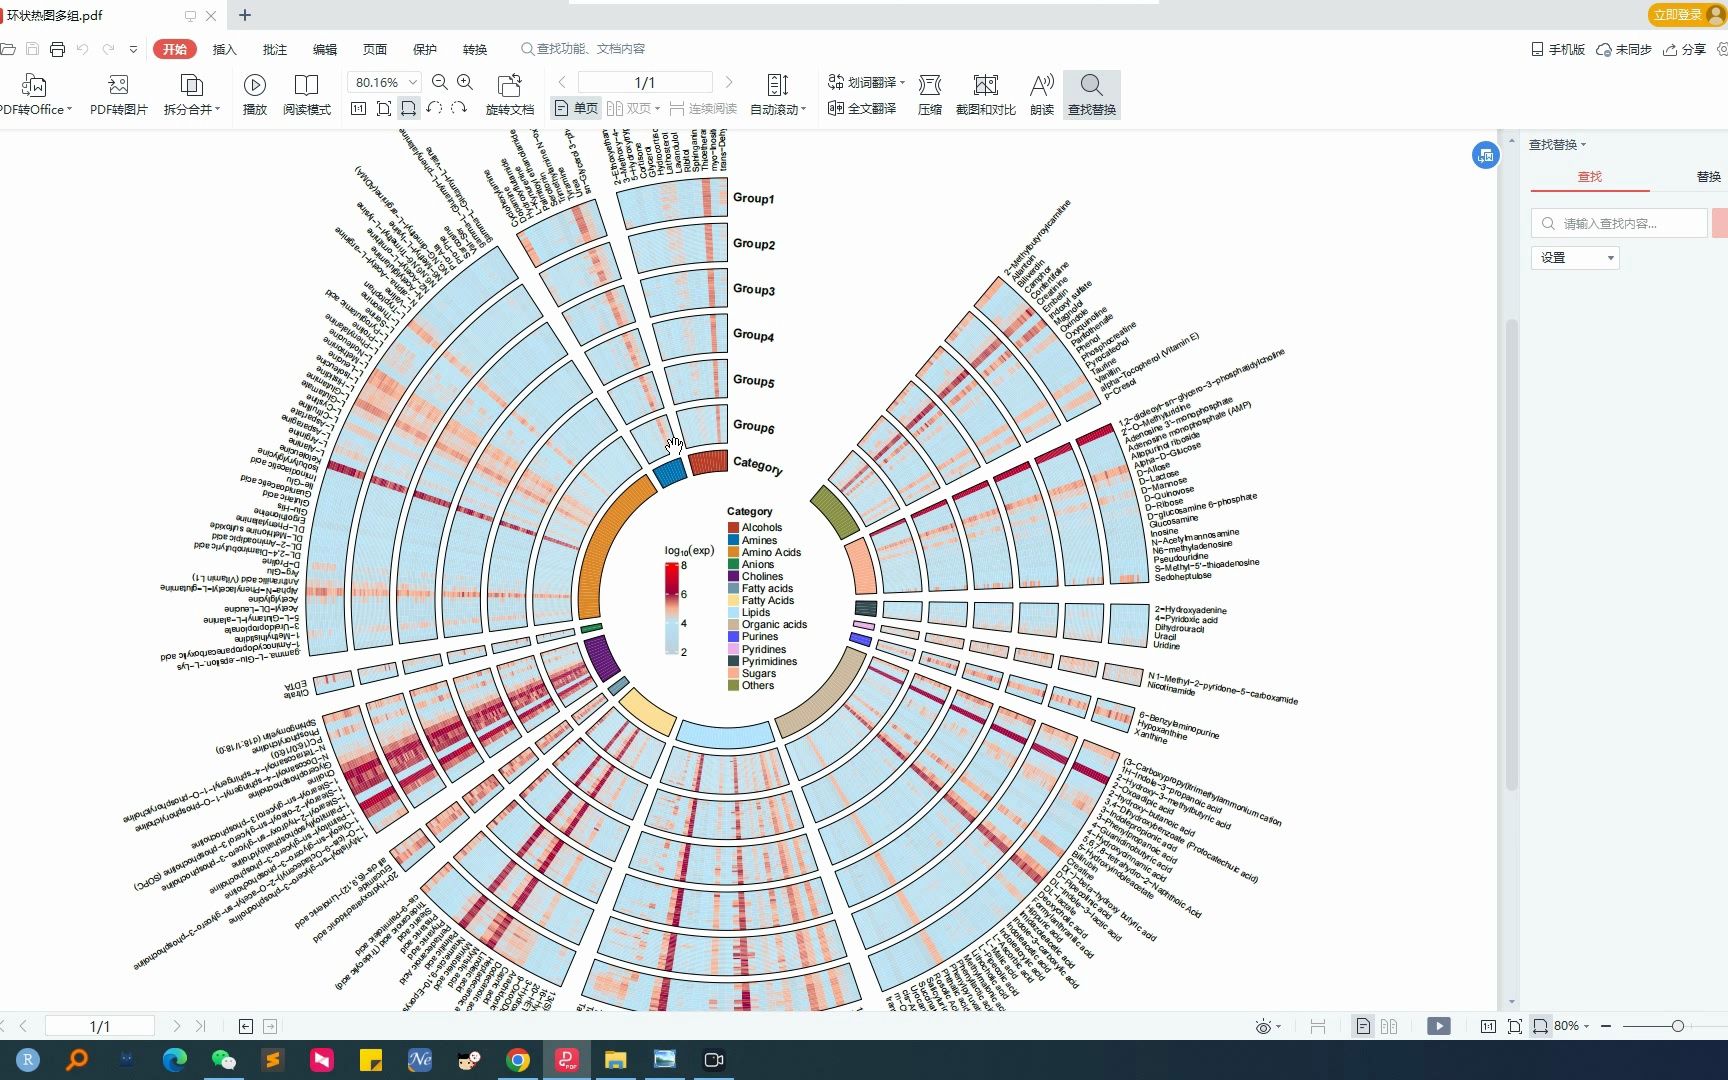Open the 拆分合并 split-merge tool
The image size is (1728, 1080).
[191, 95]
